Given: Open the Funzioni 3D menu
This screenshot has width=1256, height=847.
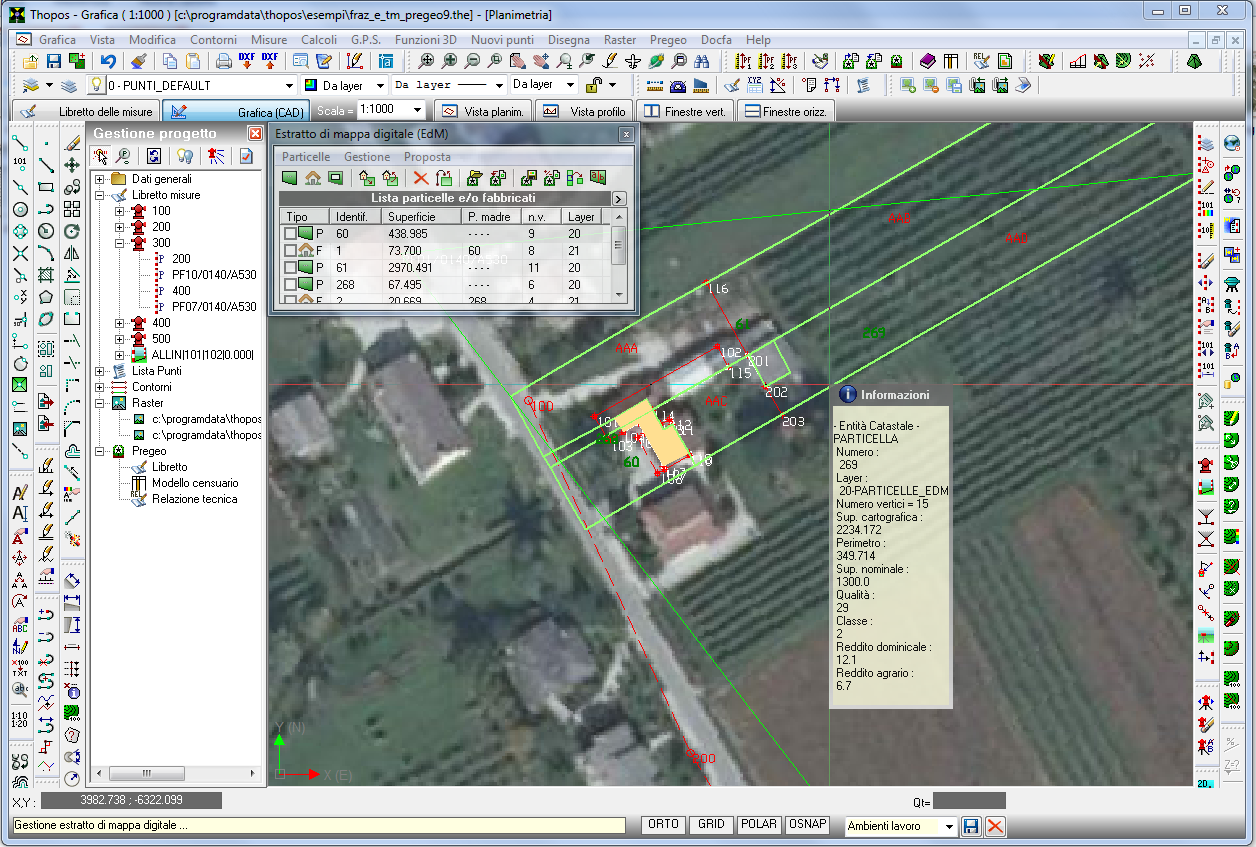Looking at the screenshot, I should click(427, 40).
